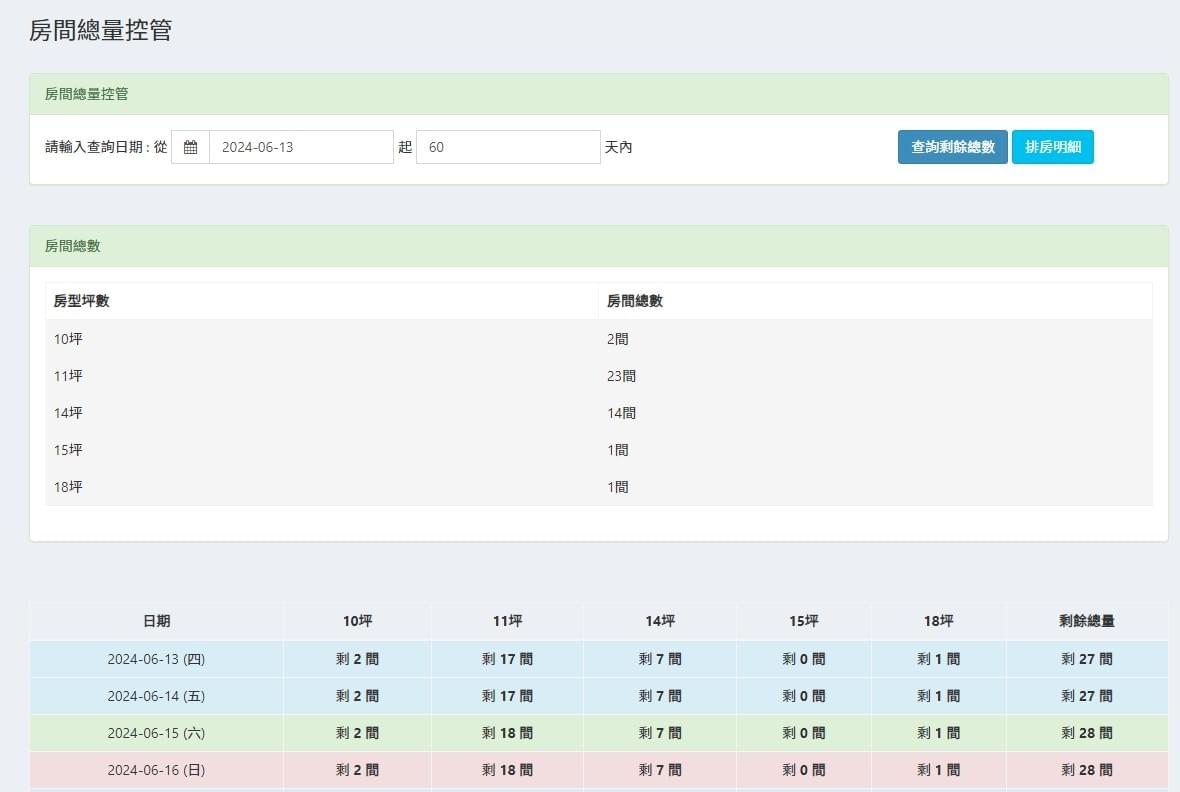Click the 房間總數 green panel header
Image resolution: width=1180 pixels, height=792 pixels.
click(598, 246)
